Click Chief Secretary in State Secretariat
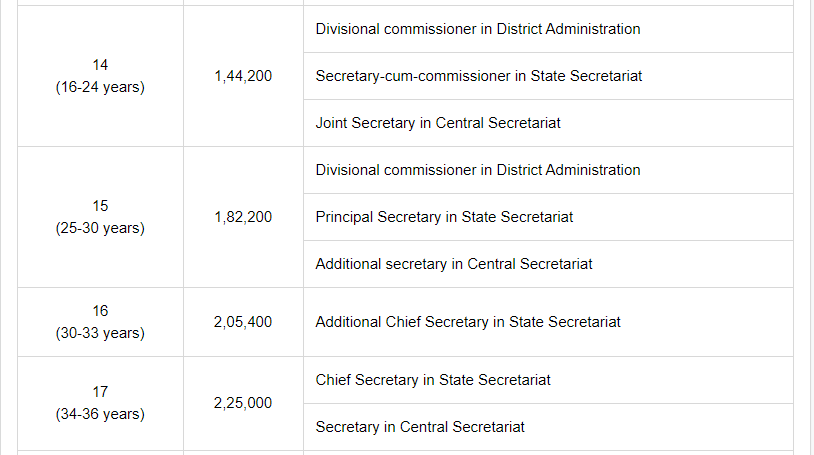This screenshot has width=814, height=455. 433,380
